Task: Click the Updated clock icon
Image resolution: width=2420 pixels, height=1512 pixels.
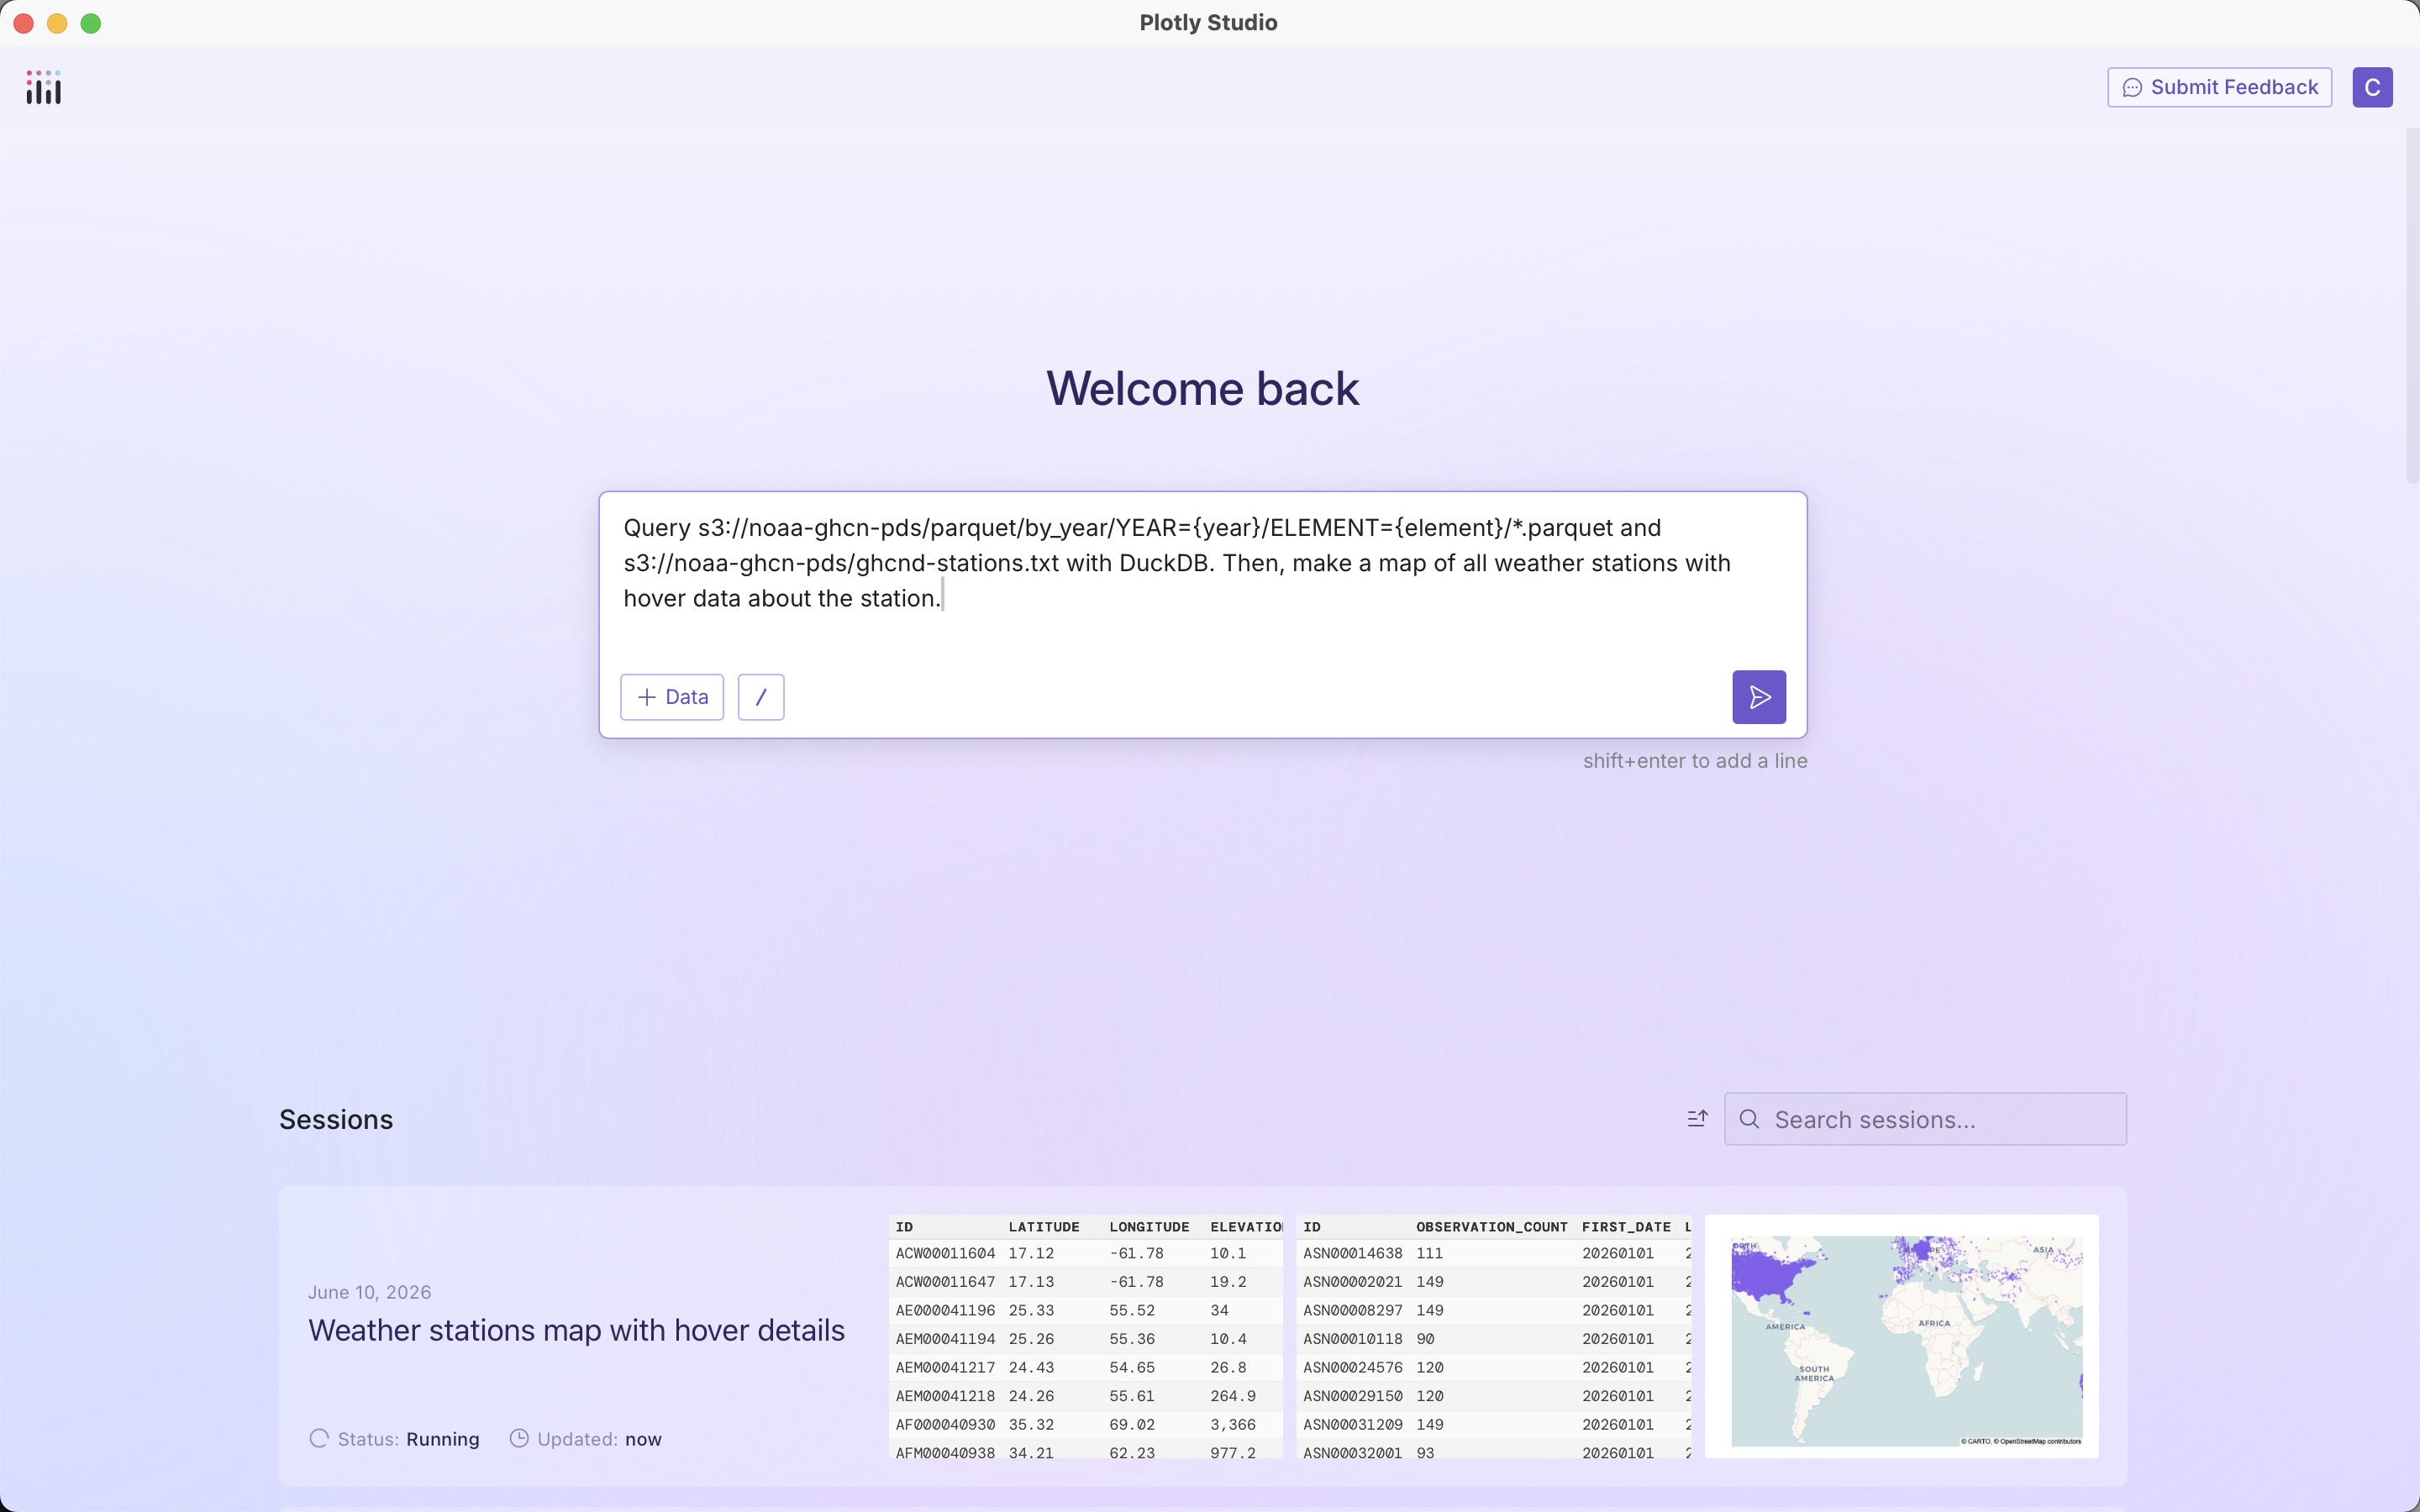Action: click(519, 1439)
